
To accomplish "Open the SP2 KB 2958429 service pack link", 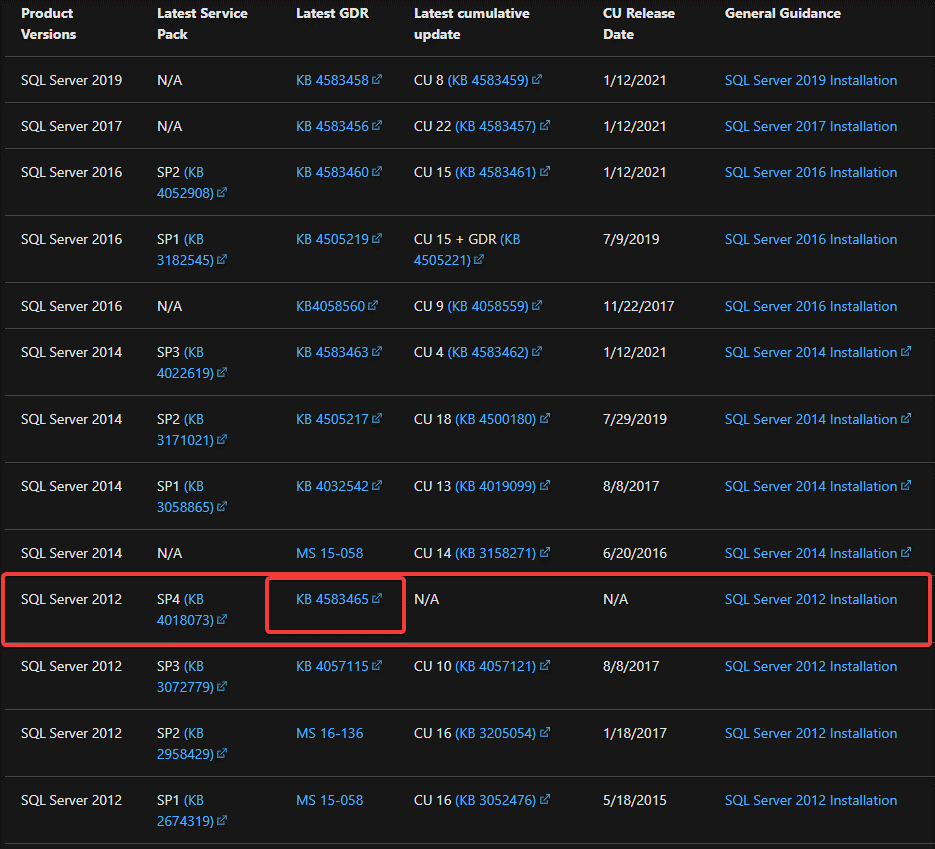I will 185,743.
